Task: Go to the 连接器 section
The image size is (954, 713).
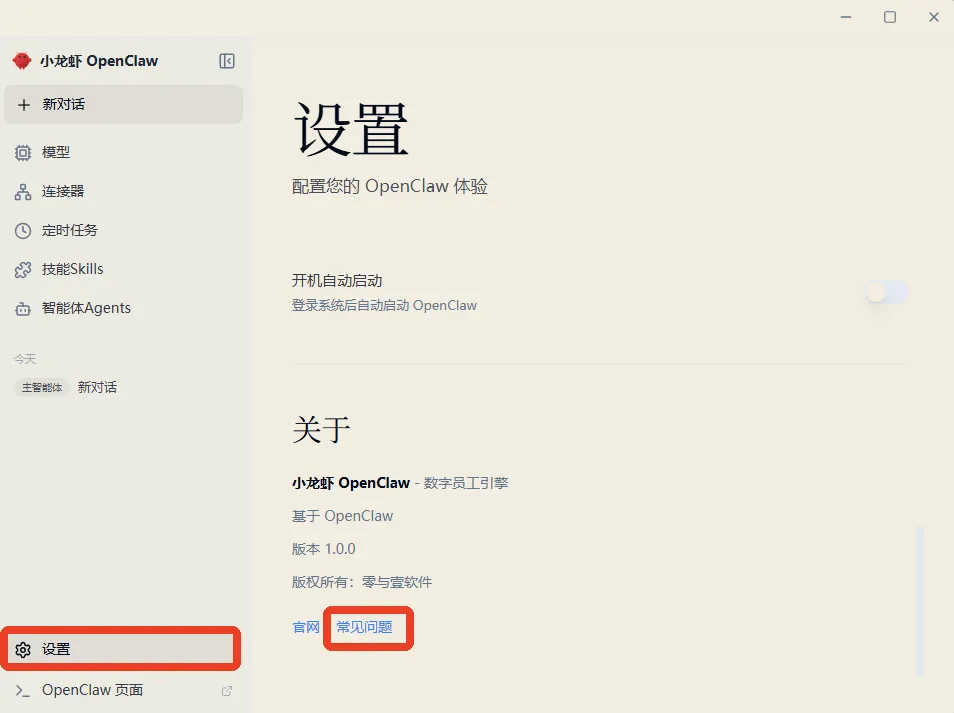Action: pos(124,191)
